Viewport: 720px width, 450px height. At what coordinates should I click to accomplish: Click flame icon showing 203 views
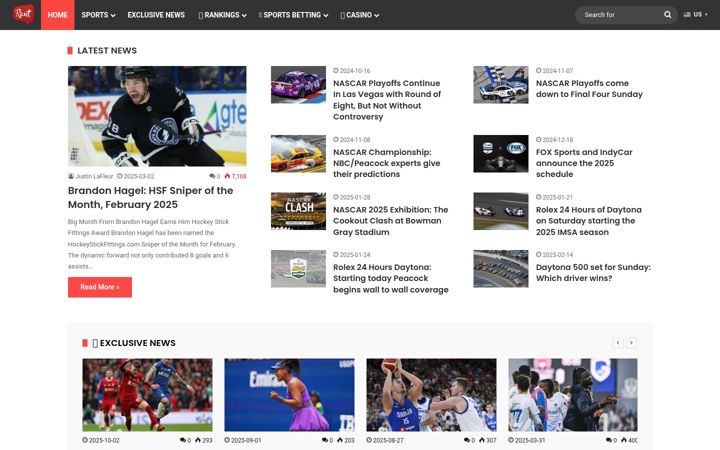(340, 440)
